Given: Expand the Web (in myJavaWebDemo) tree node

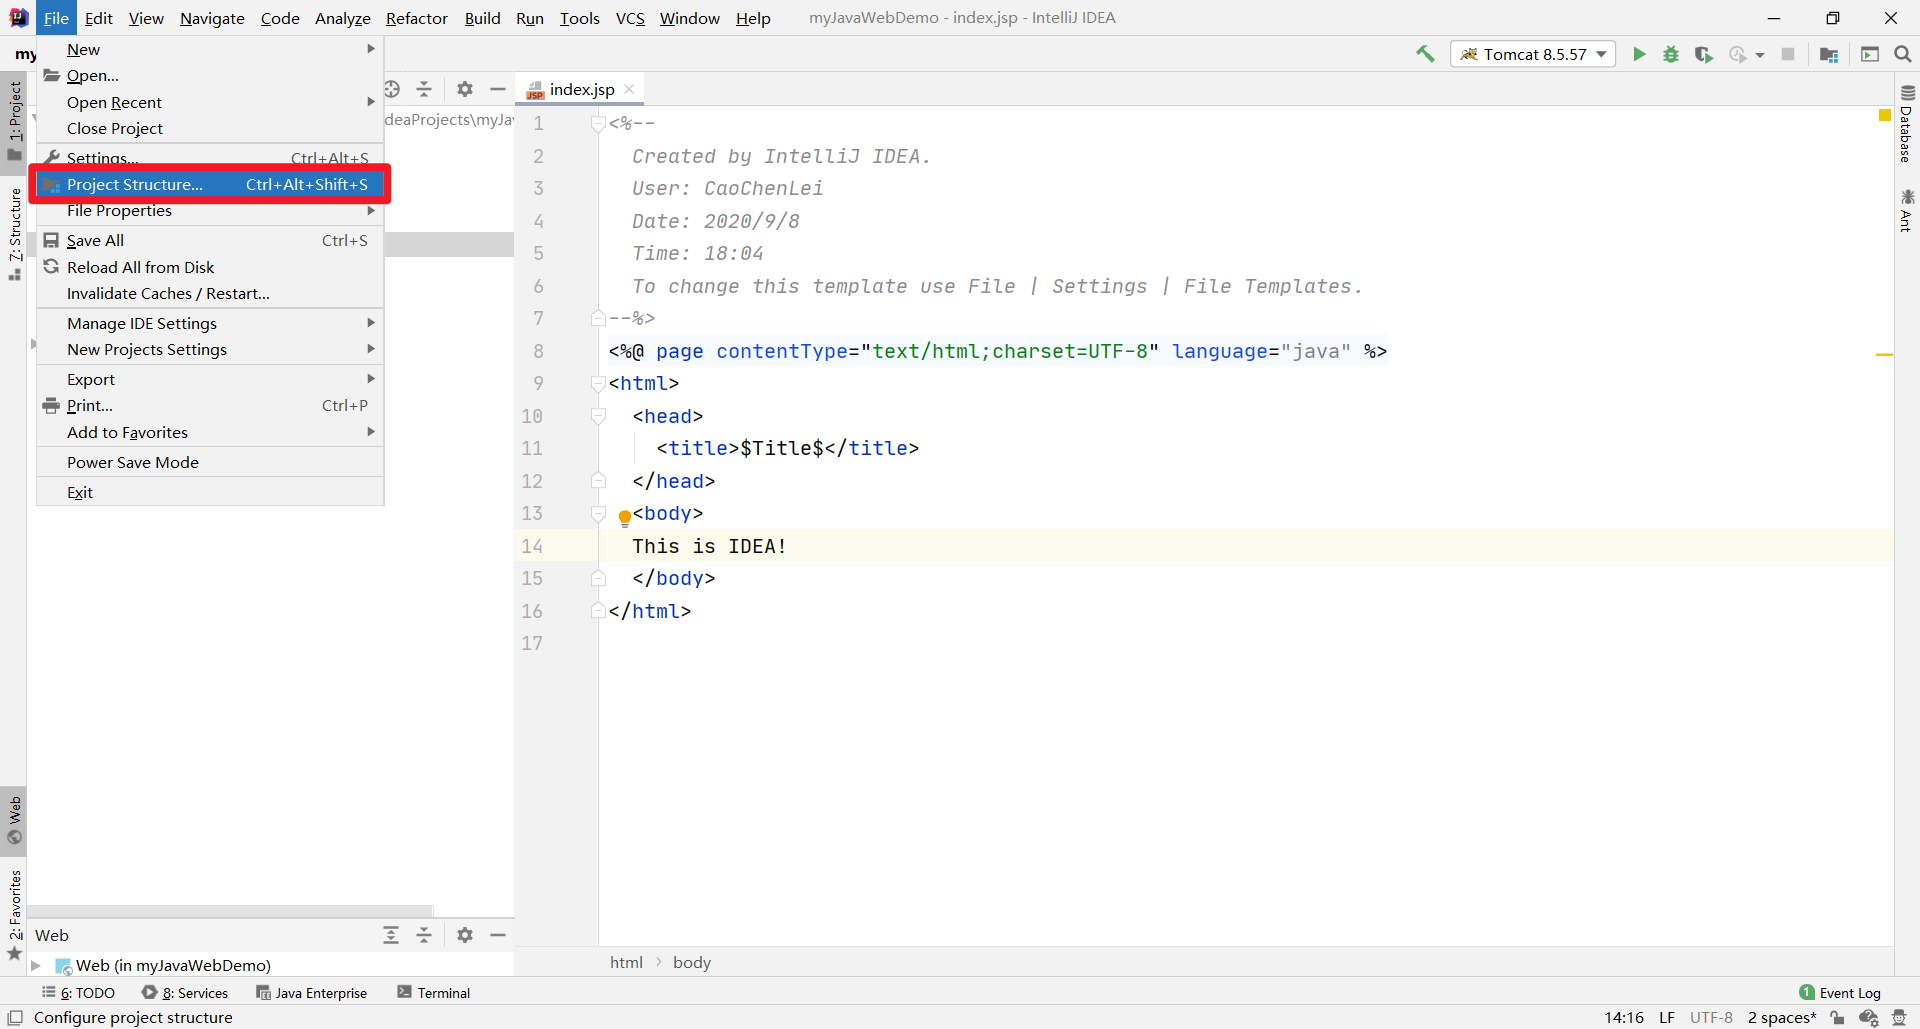Looking at the screenshot, I should pyautogui.click(x=36, y=965).
